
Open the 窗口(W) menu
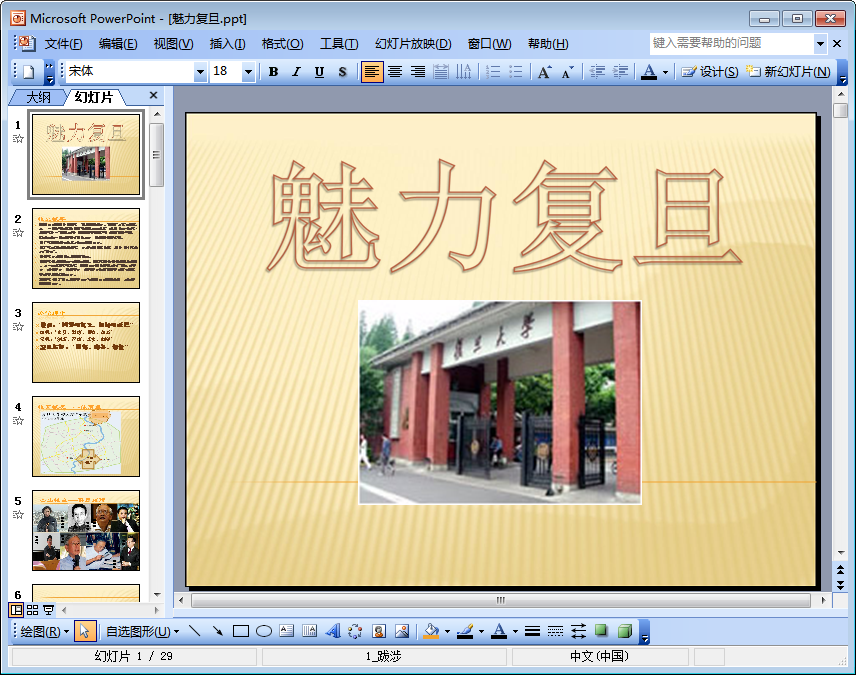[489, 44]
